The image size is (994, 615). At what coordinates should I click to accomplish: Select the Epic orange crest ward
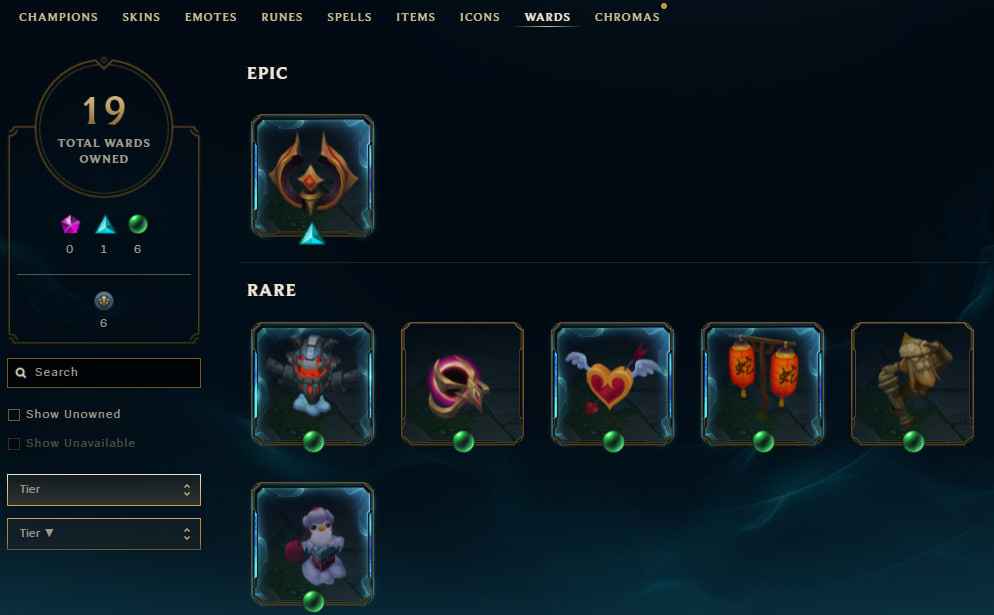pyautogui.click(x=313, y=176)
